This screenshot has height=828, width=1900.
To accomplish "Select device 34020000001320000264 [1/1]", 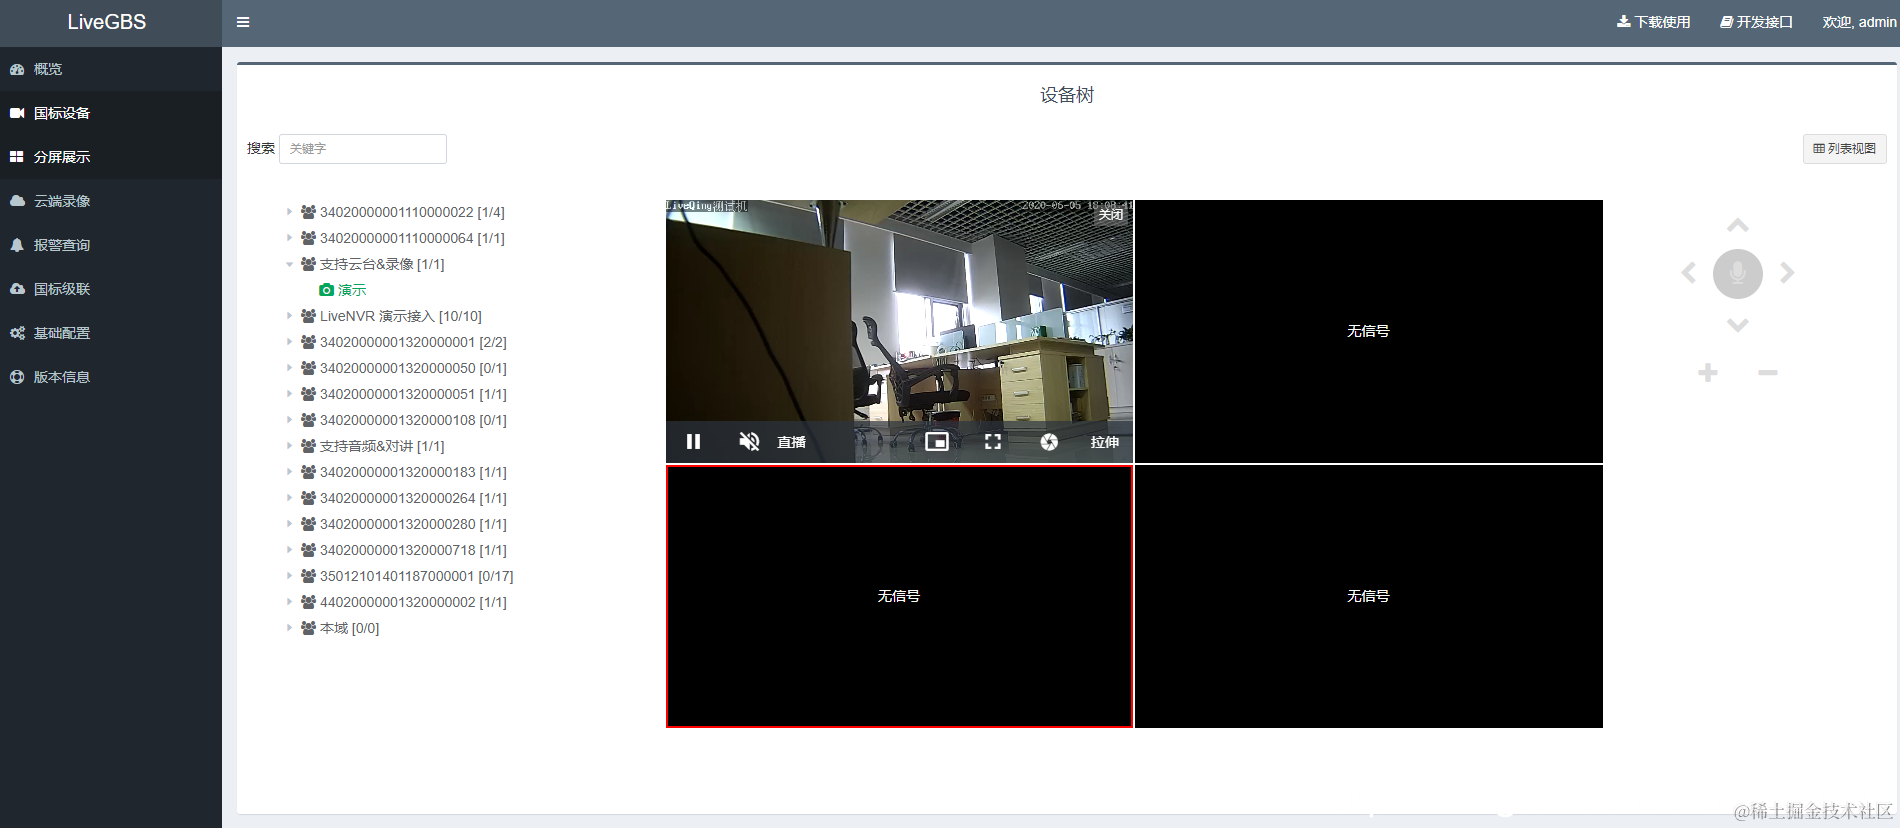I will click(413, 498).
